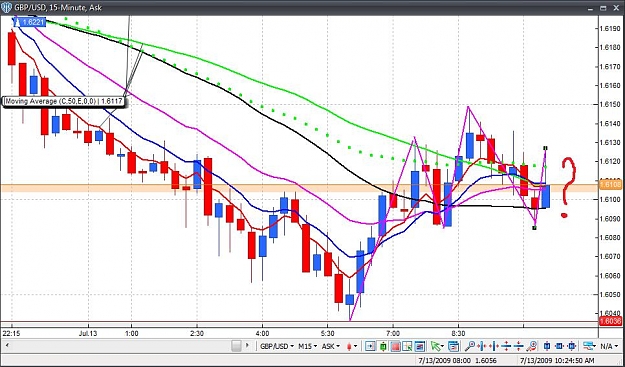This screenshot has width=625, height=367.
Task: Click the 22:15 time axis label
Action: click(x=11, y=333)
